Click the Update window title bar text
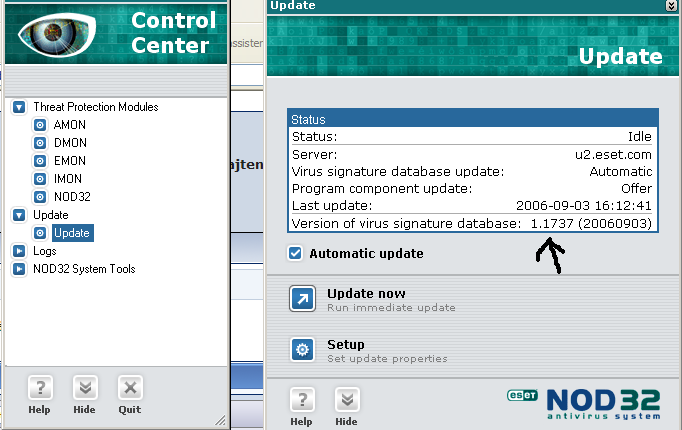 293,5
